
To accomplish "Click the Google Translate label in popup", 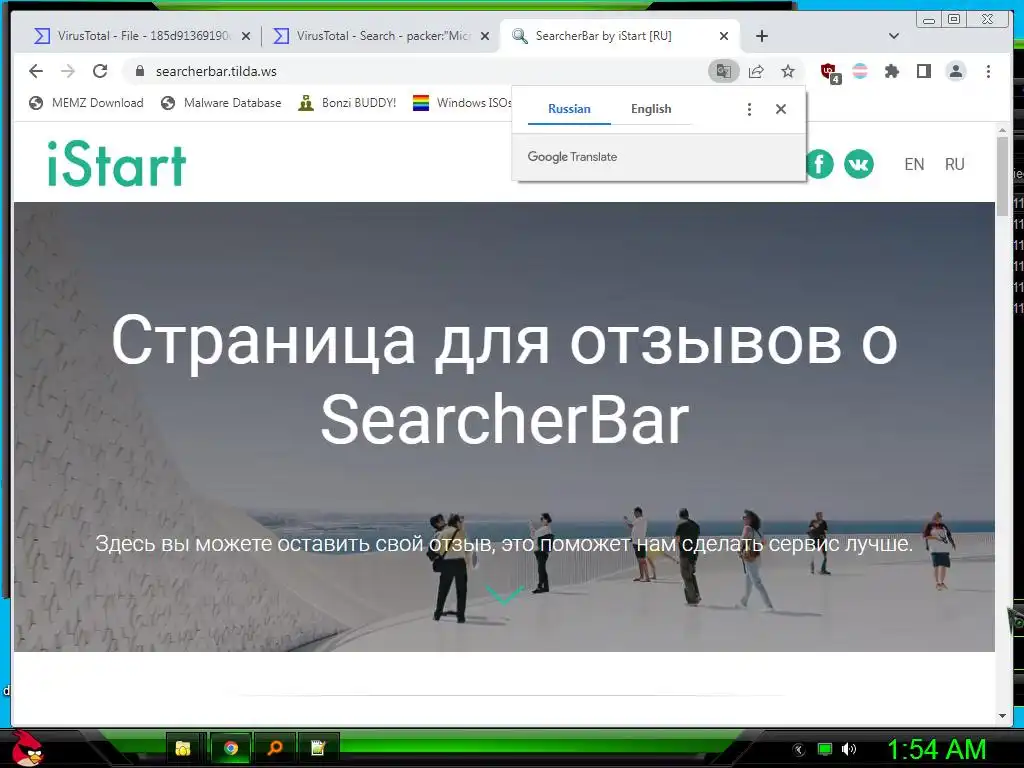I will 572,157.
